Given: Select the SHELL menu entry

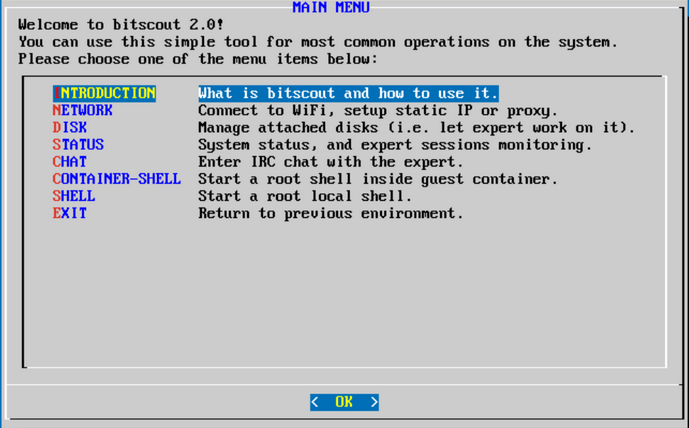Looking at the screenshot, I should tap(74, 196).
